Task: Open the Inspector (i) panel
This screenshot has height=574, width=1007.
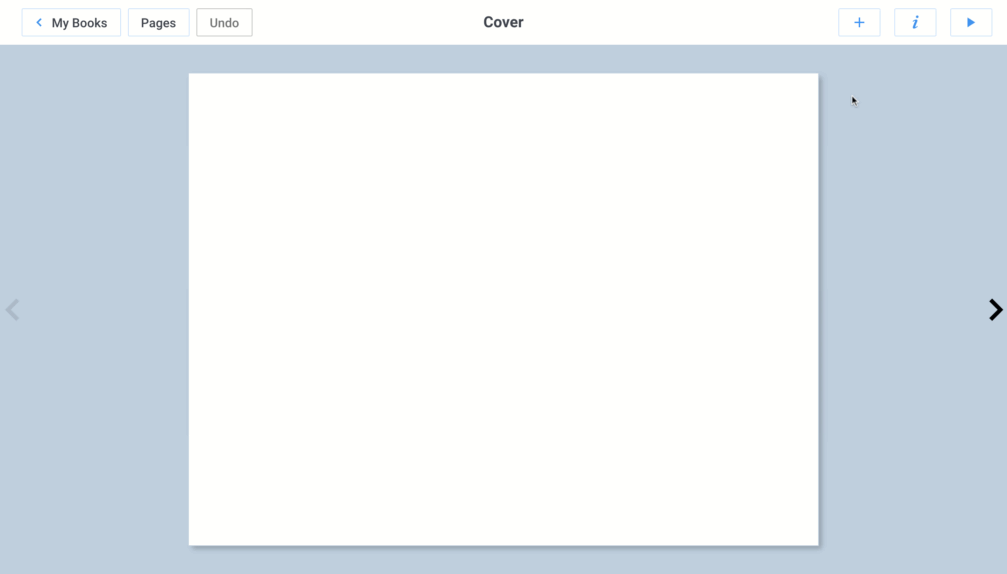Action: click(x=915, y=22)
